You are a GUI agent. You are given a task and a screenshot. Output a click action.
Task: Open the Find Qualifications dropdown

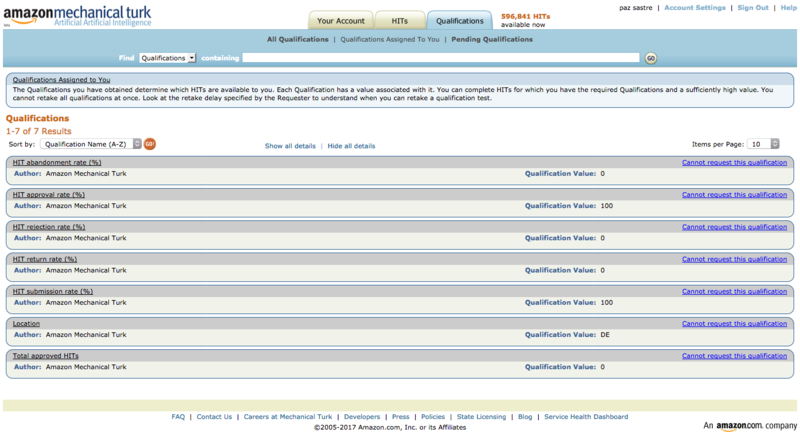tap(167, 58)
